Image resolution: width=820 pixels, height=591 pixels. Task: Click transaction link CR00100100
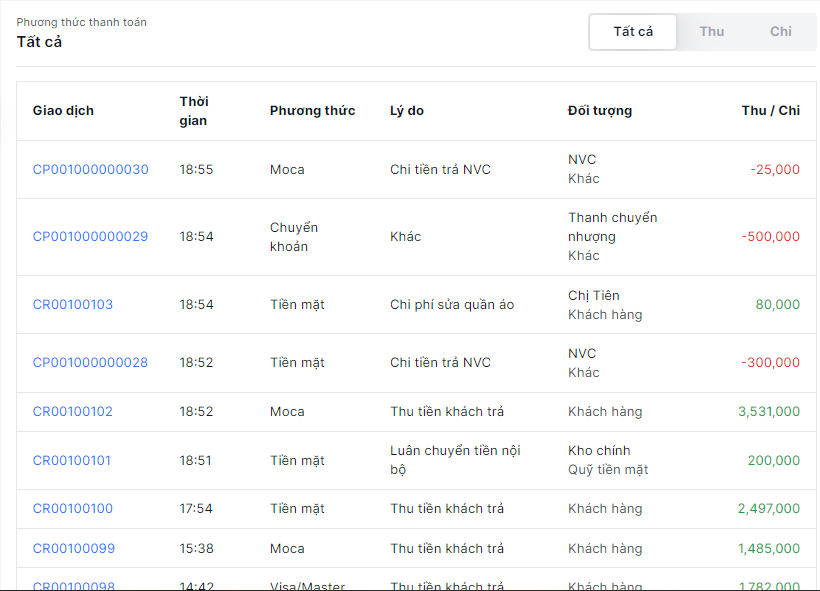[x=73, y=509]
